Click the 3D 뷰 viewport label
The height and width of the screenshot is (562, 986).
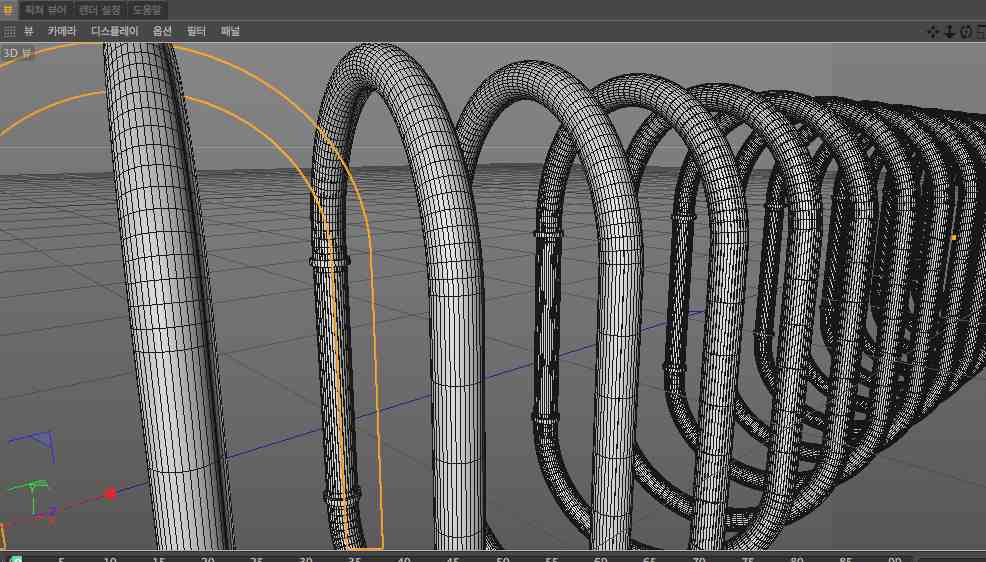coord(17,53)
